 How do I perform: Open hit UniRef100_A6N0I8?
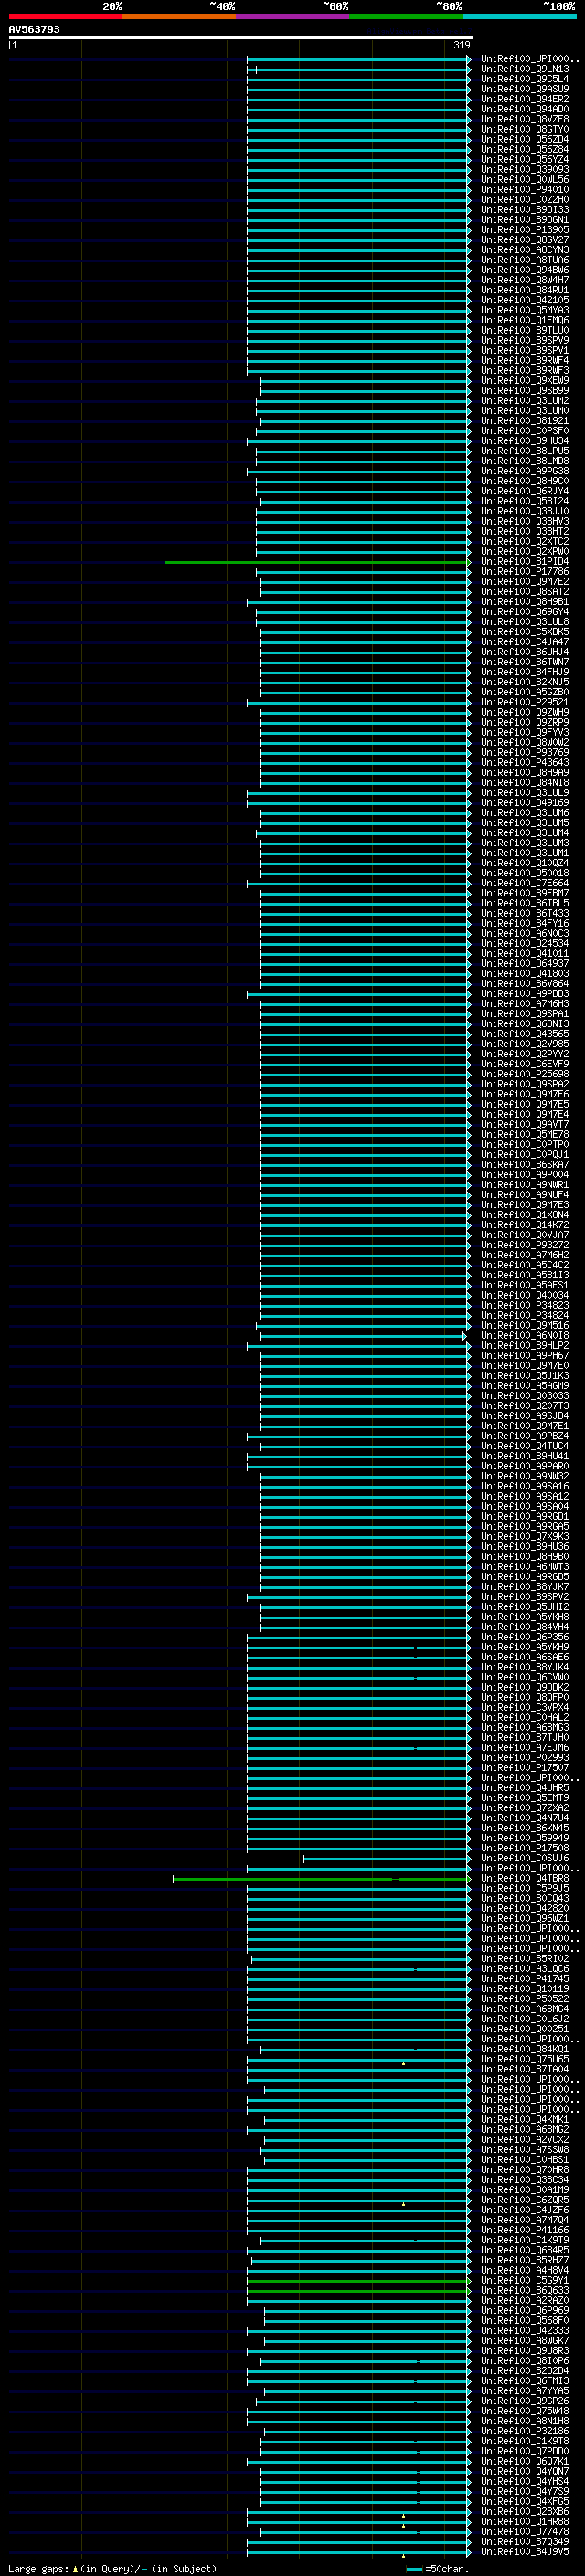click(x=524, y=1335)
